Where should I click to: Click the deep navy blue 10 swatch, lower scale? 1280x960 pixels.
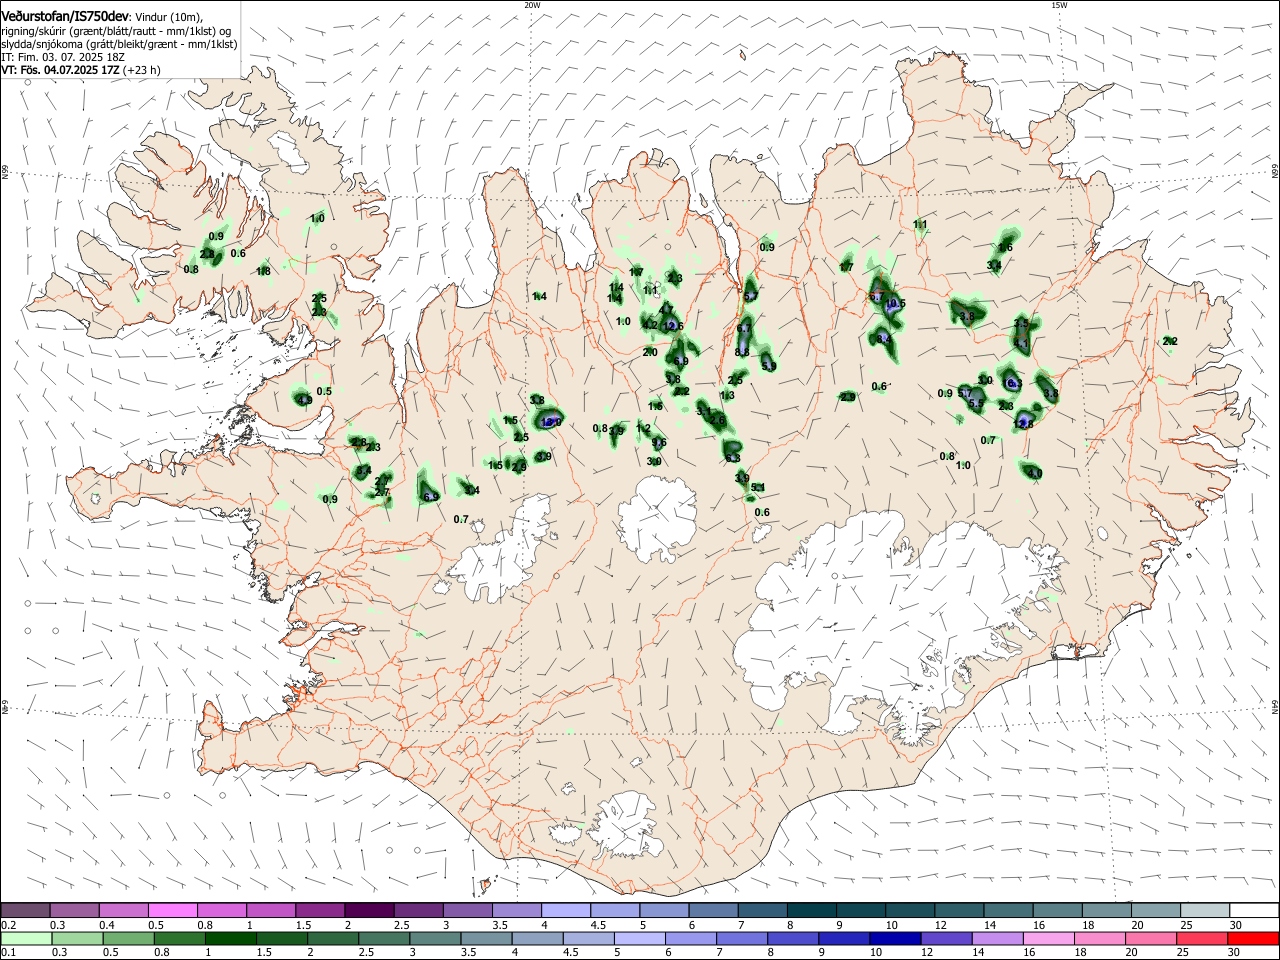click(x=895, y=938)
